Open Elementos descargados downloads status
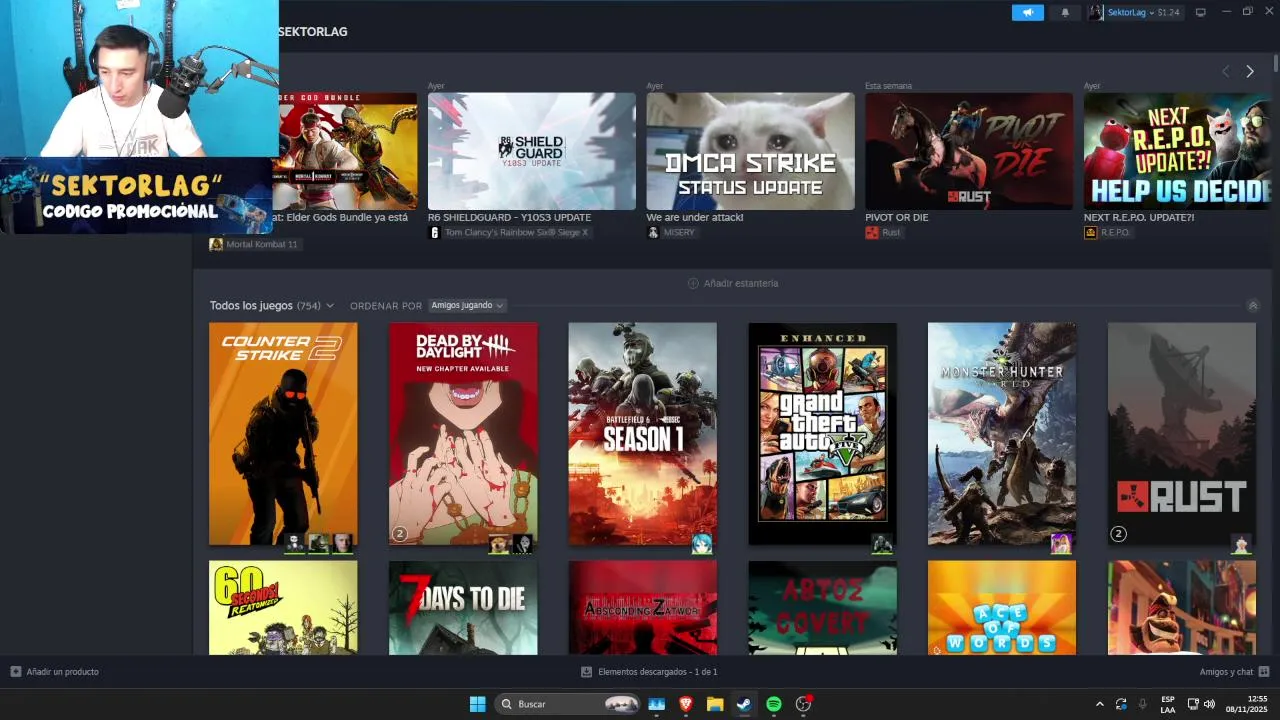Viewport: 1280px width, 720px height. tap(649, 672)
